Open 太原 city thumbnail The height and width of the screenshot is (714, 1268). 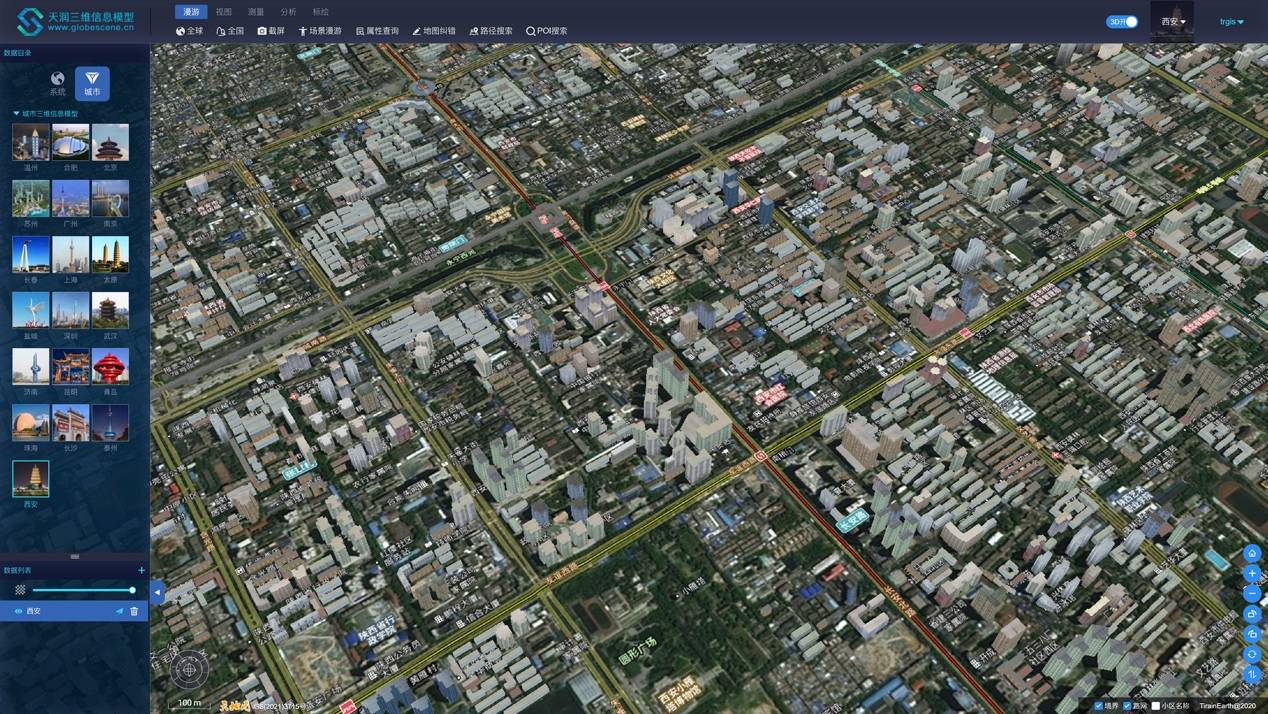tap(110, 255)
